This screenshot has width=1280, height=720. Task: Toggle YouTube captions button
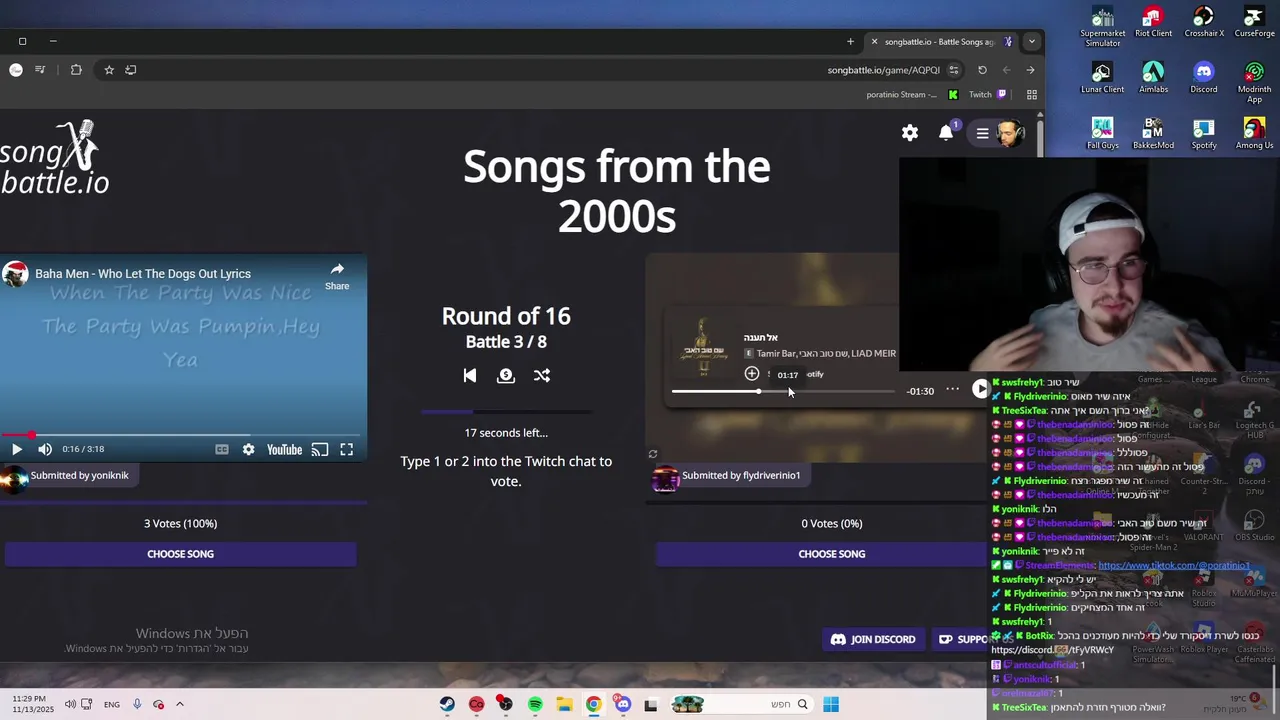222,449
